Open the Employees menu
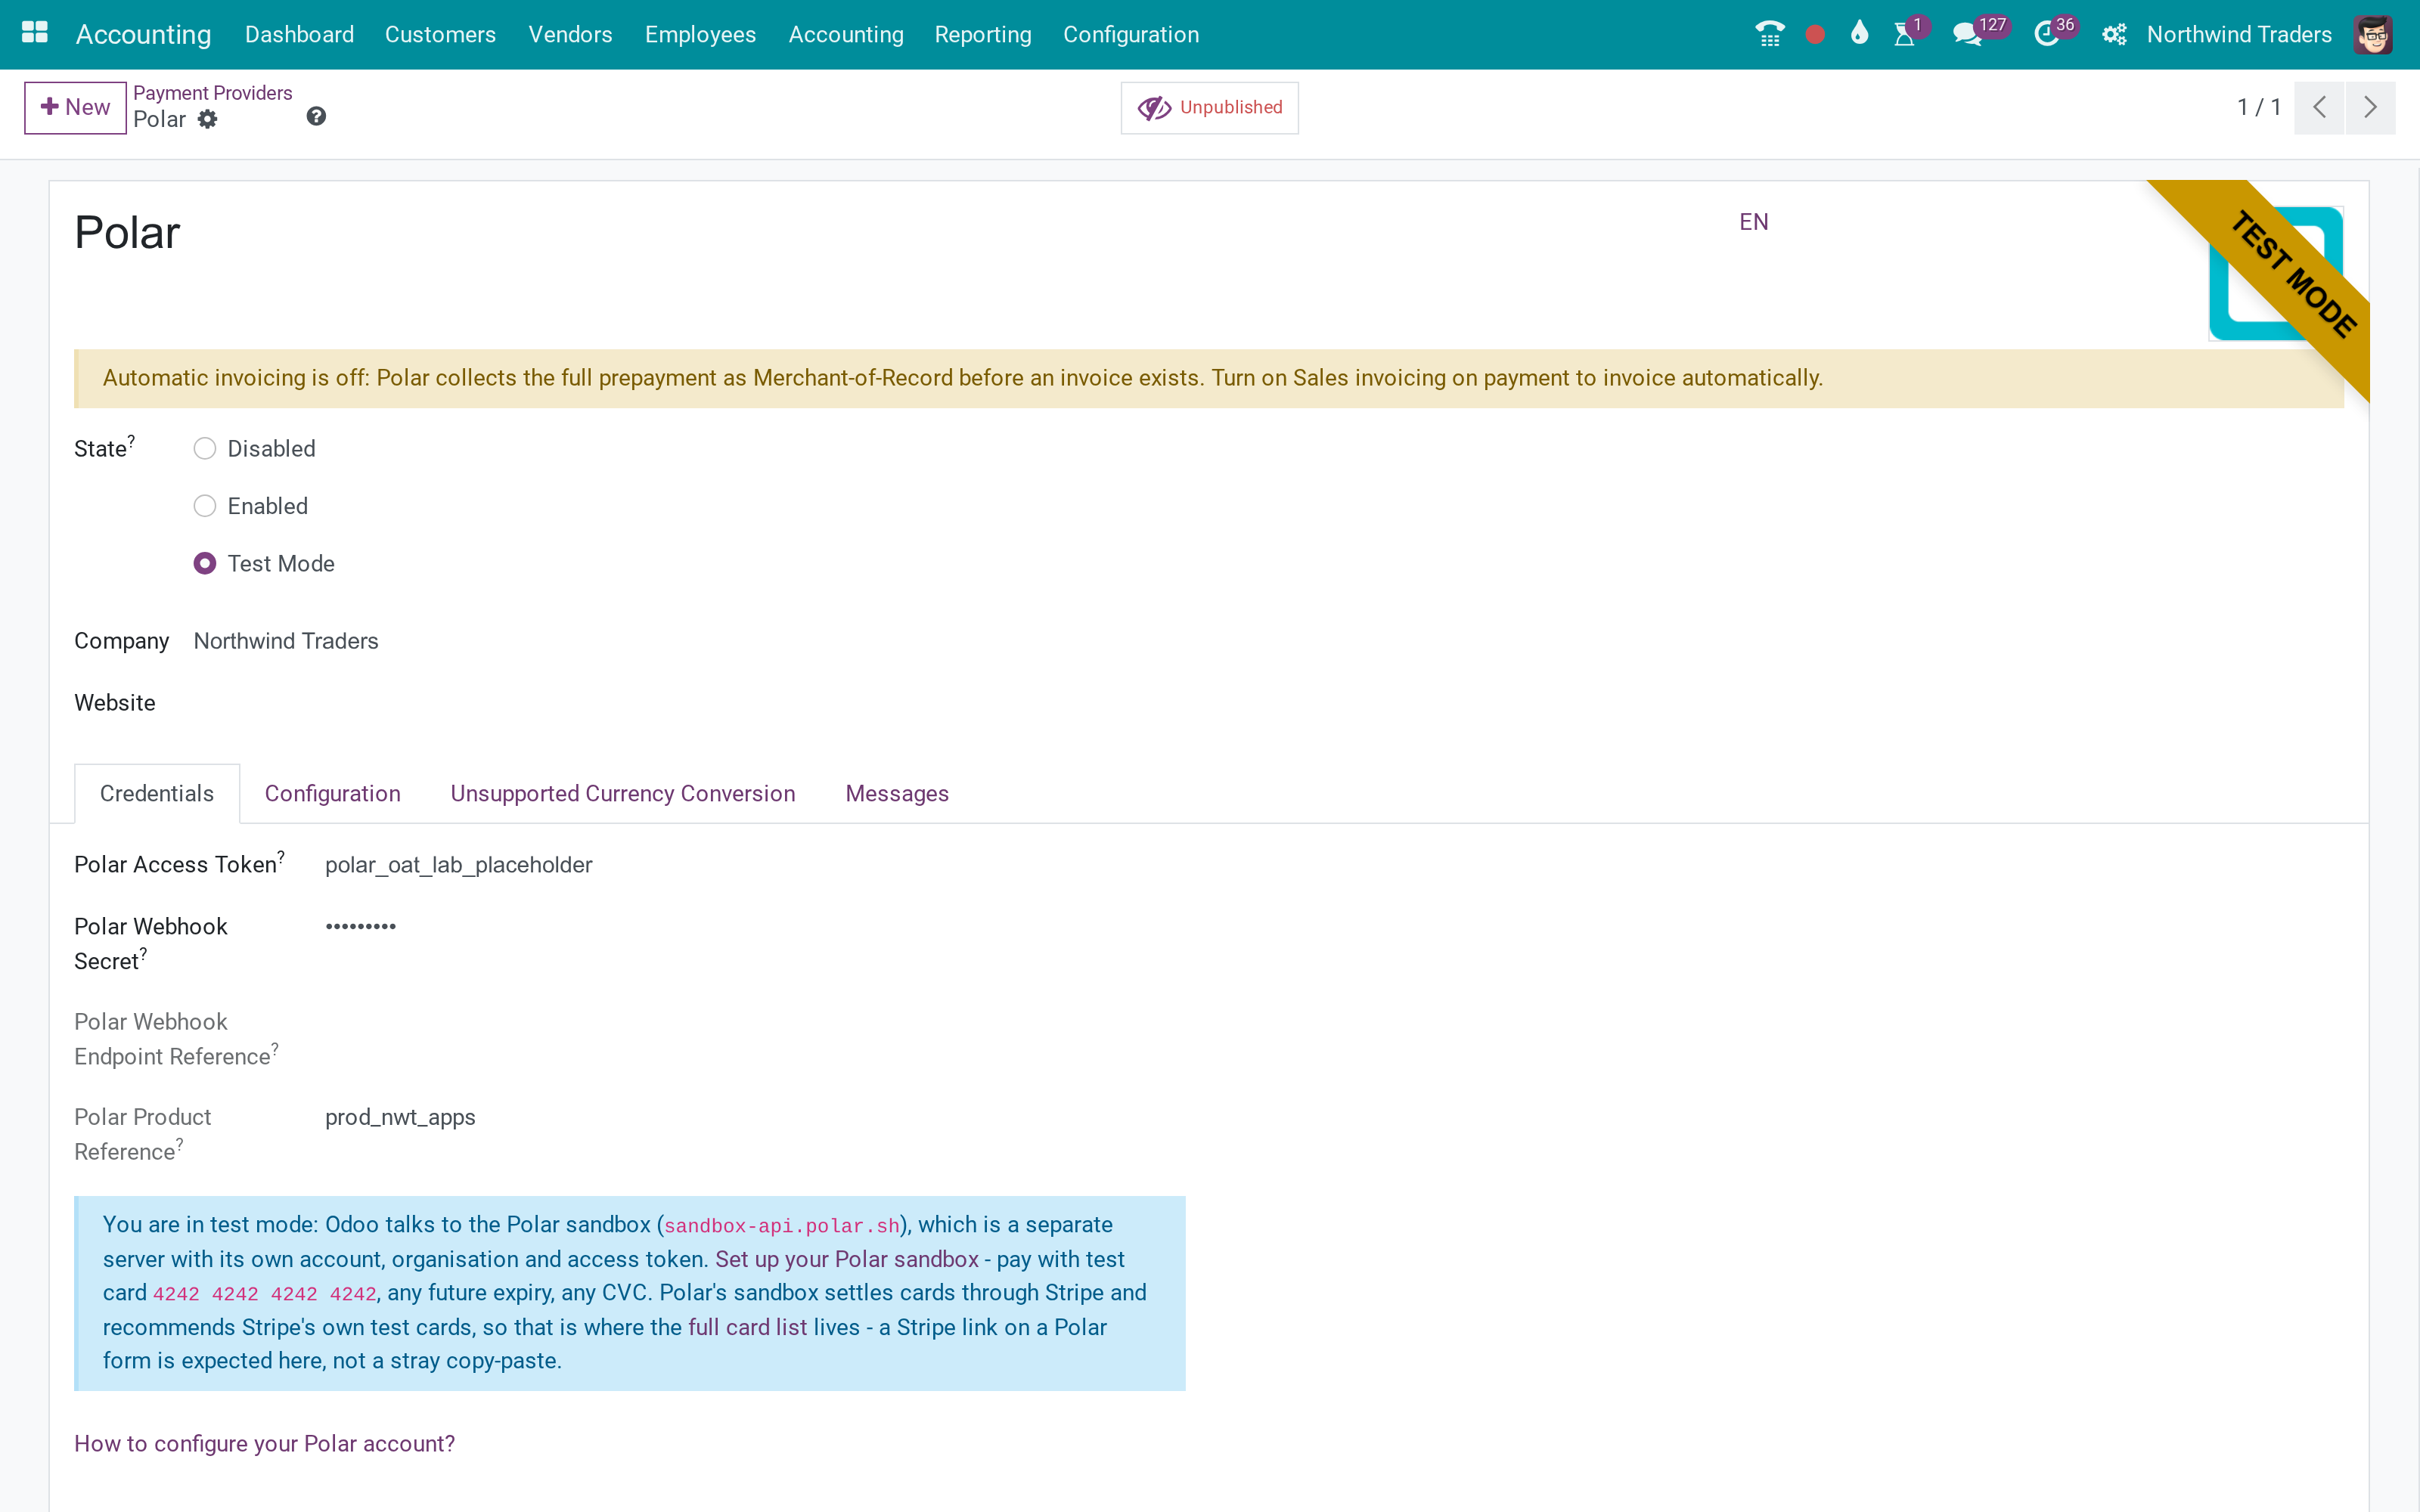 click(x=700, y=34)
